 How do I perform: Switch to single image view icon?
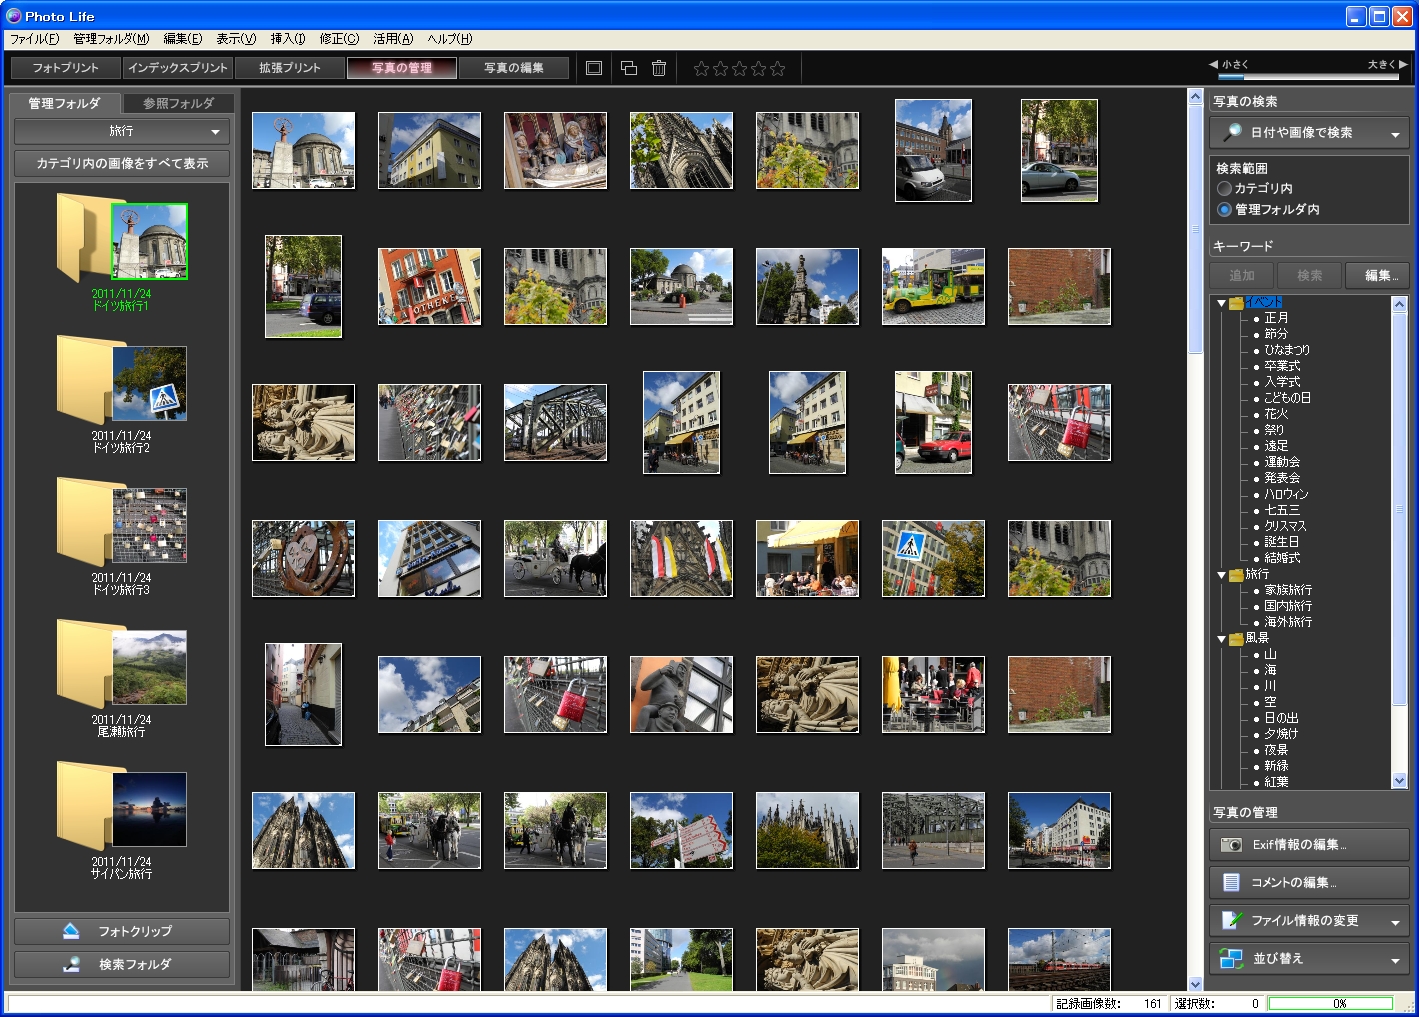[594, 68]
